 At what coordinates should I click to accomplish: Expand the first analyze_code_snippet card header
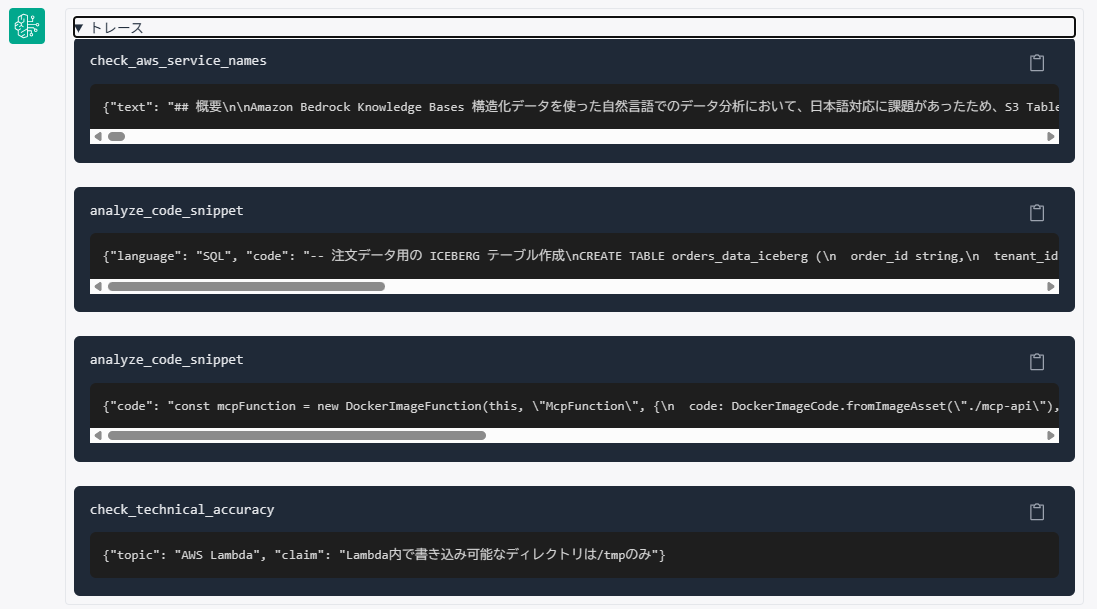click(x=166, y=211)
